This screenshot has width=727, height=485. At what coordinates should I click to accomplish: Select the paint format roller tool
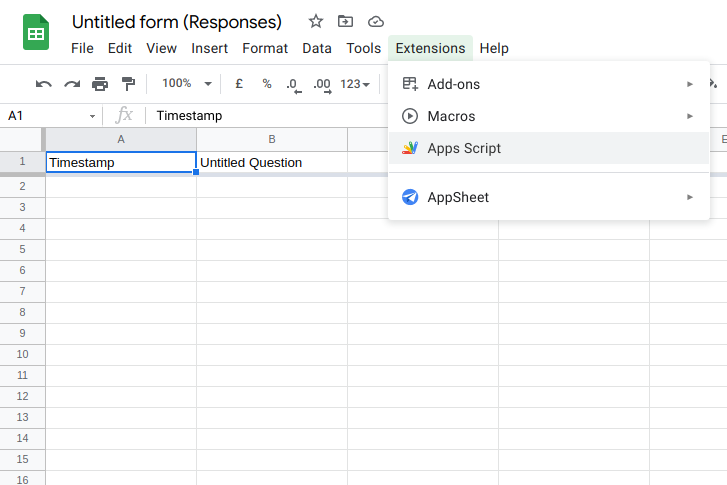[x=128, y=84]
